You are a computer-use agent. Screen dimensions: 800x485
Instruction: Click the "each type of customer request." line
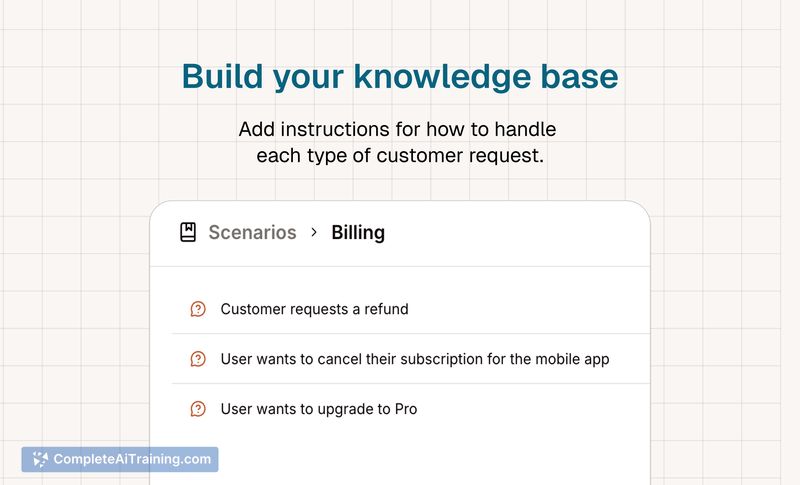click(x=400, y=156)
